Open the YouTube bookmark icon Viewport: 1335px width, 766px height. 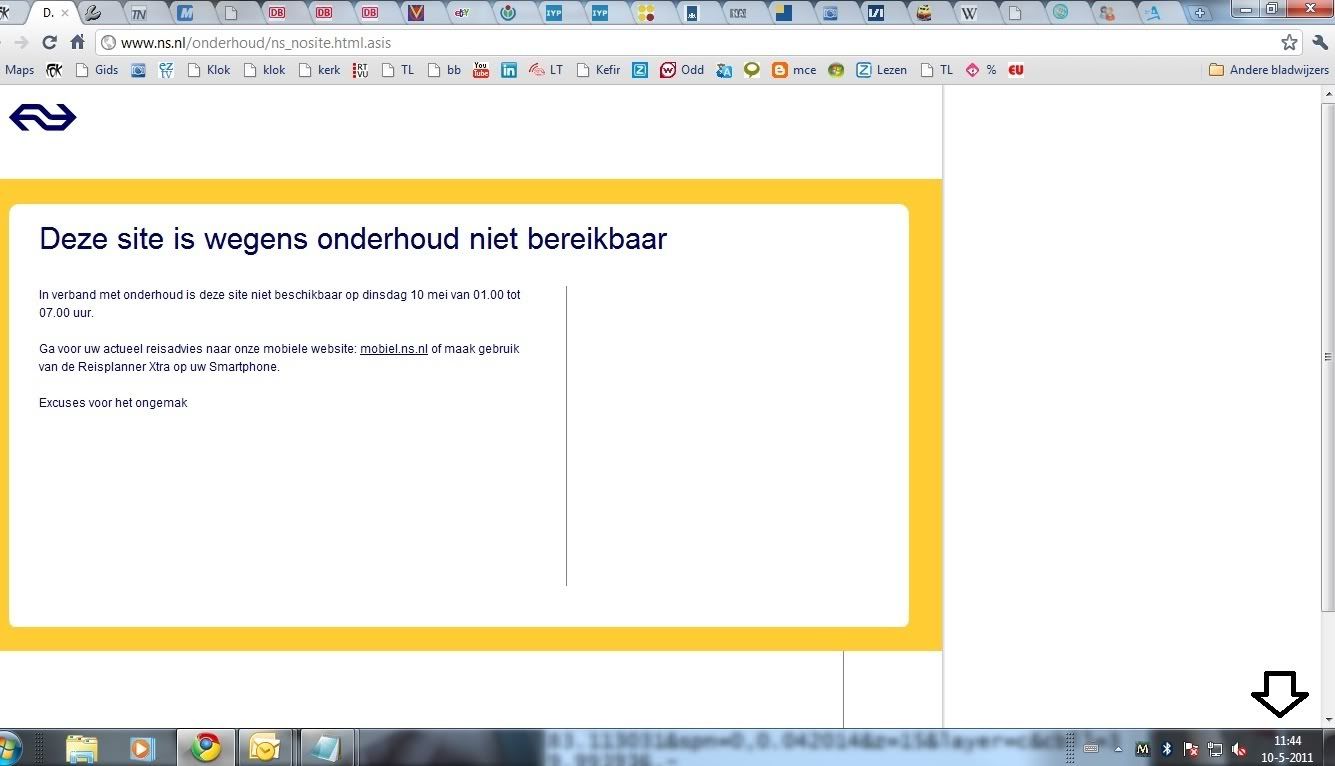click(x=481, y=70)
